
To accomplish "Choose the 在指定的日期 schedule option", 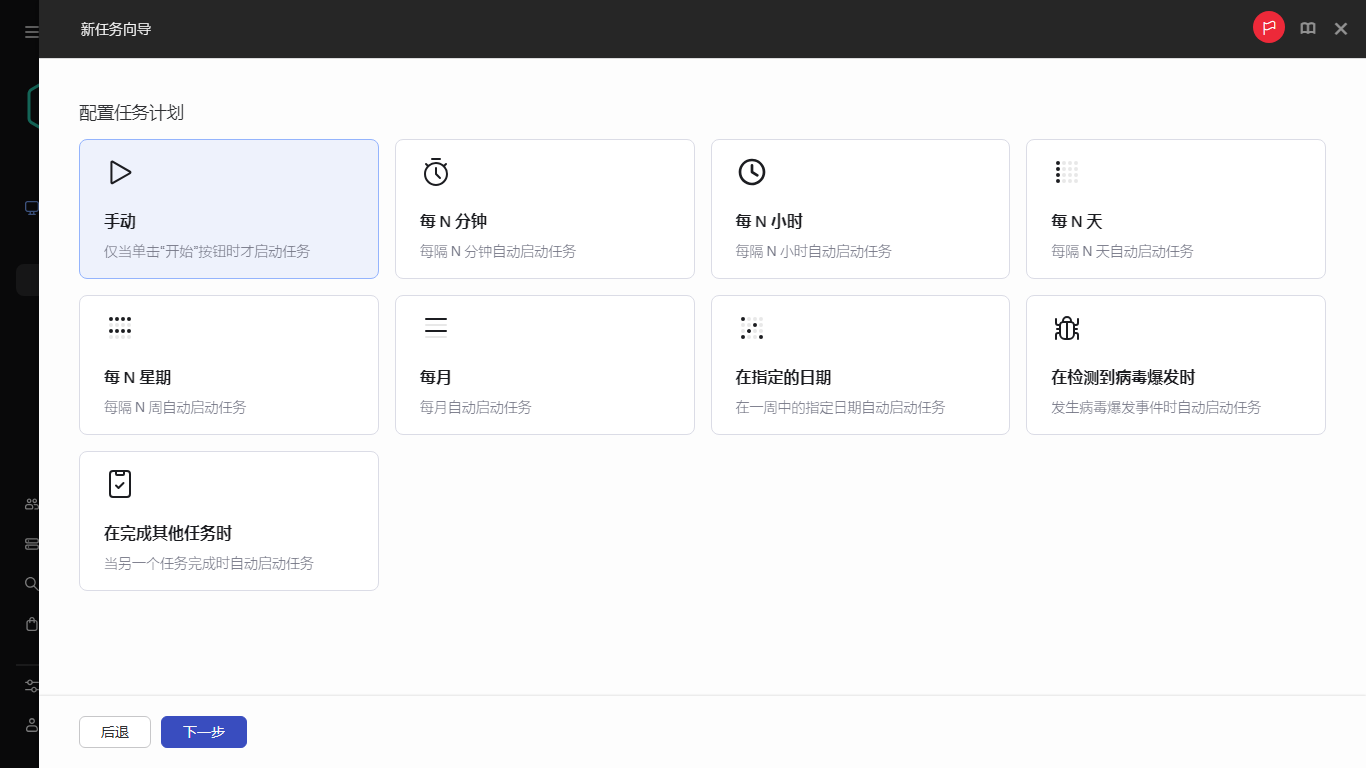I will (860, 364).
